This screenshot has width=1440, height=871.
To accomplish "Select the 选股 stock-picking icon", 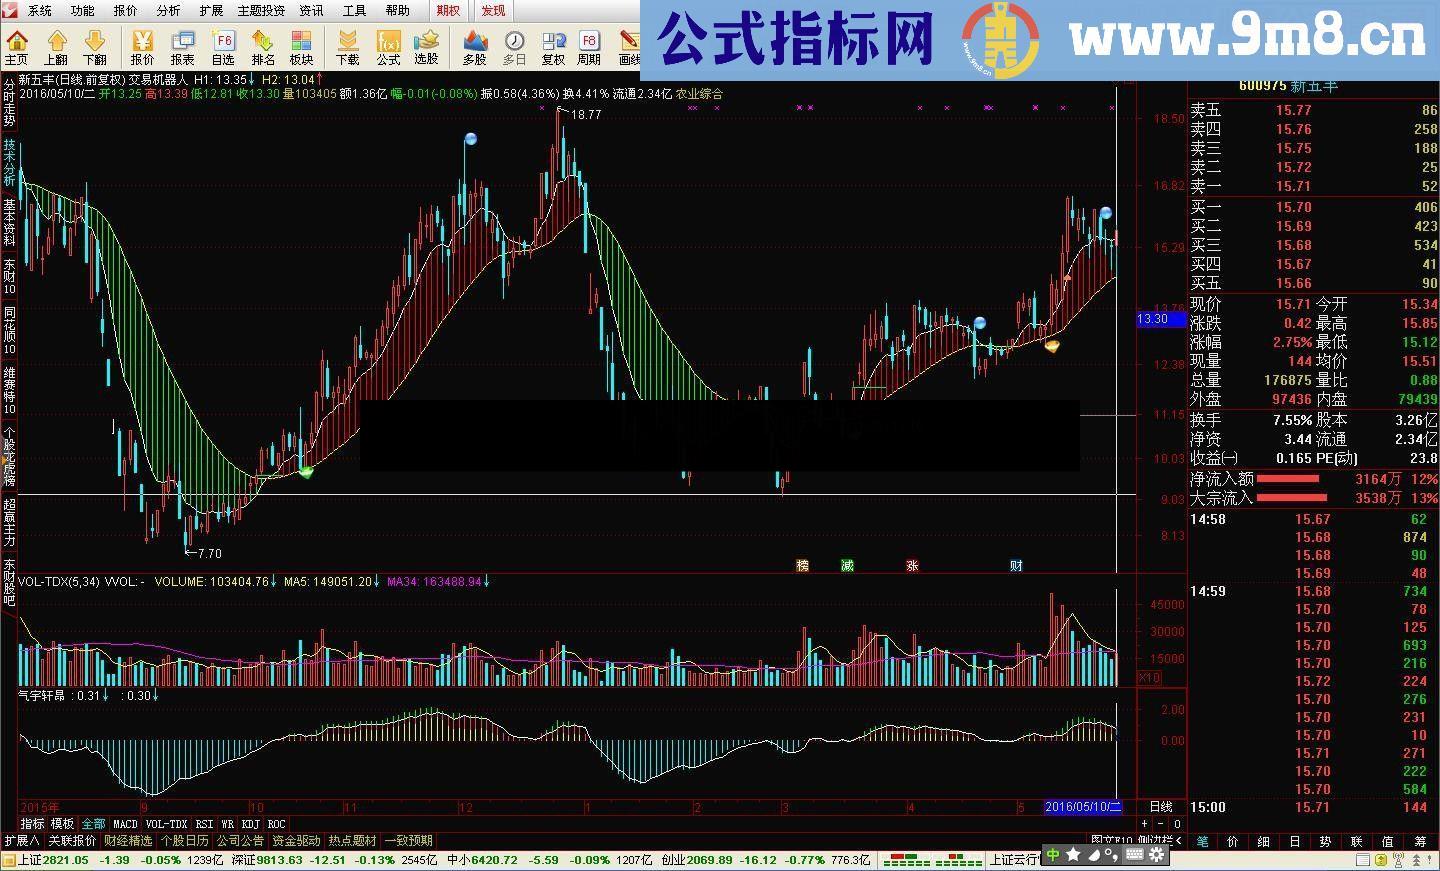I will 426,44.
